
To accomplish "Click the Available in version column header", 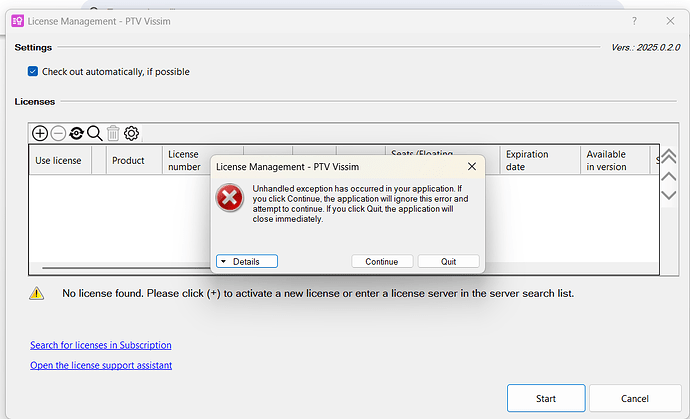I will 615,160.
